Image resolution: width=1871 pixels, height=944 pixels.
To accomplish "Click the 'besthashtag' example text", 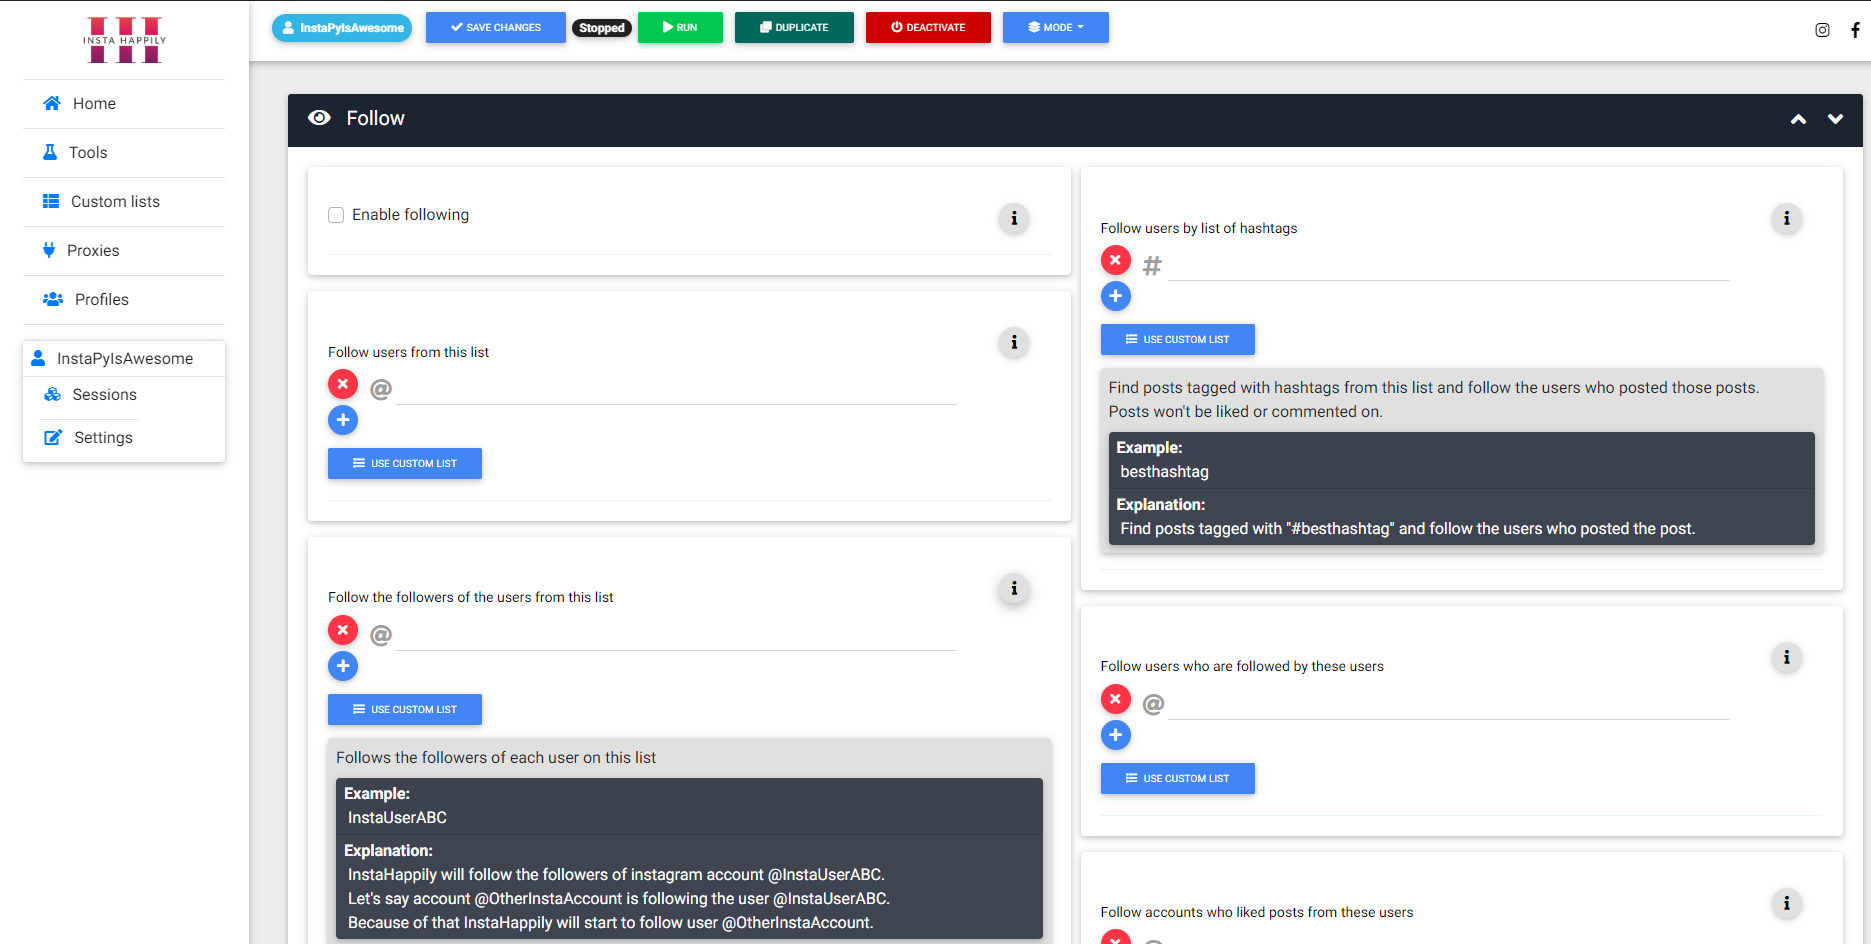I will click(1164, 472).
